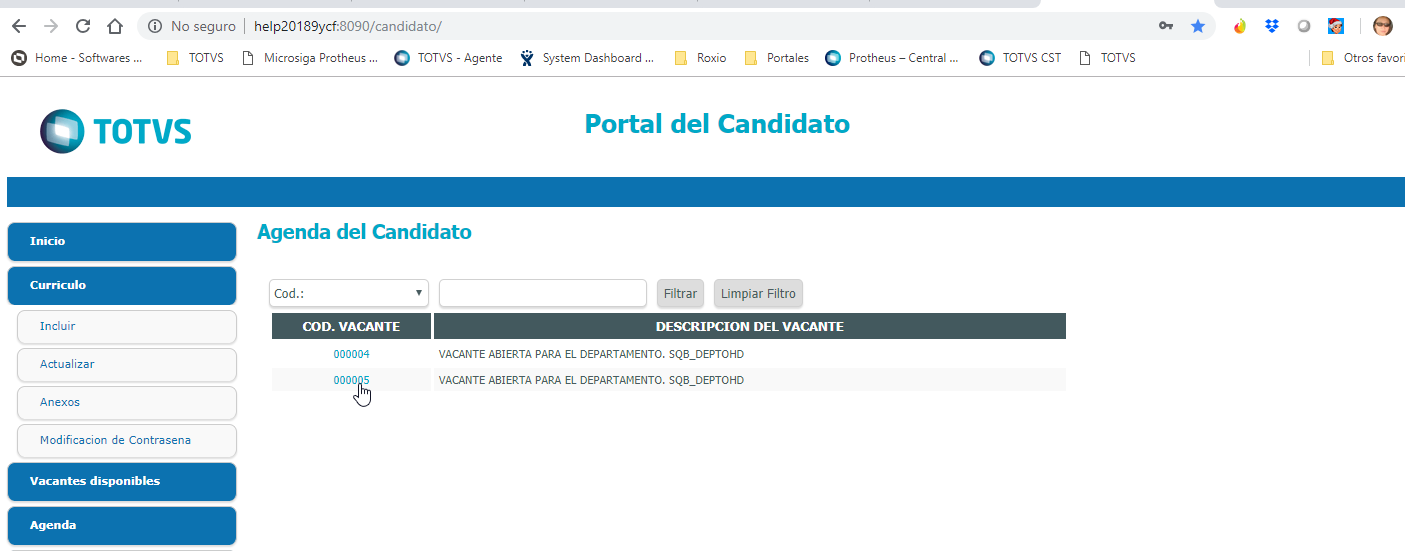Open the flame-shaped extension icon
The height and width of the screenshot is (551, 1405).
[1240, 26]
